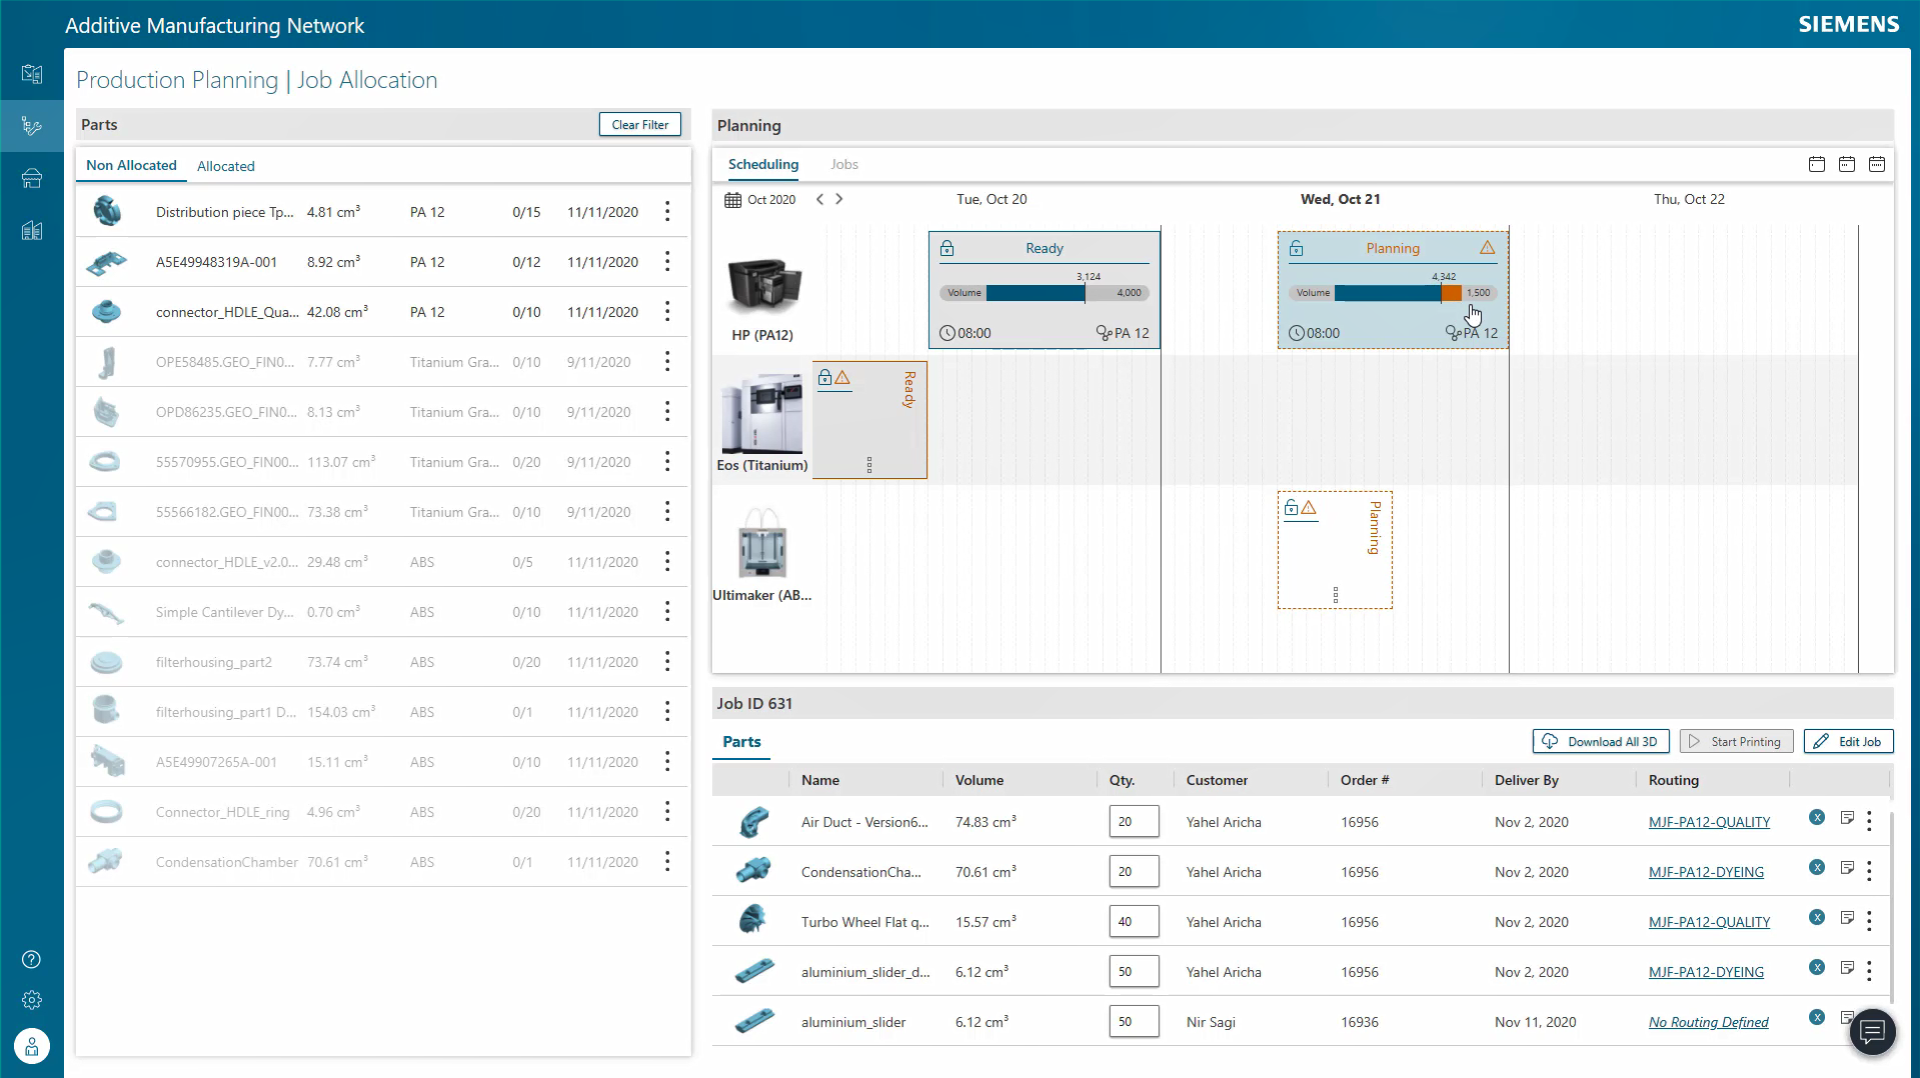Viewport: 1920px width, 1078px height.
Task: Open the chat bubble in the bottom corner
Action: click(x=1871, y=1032)
